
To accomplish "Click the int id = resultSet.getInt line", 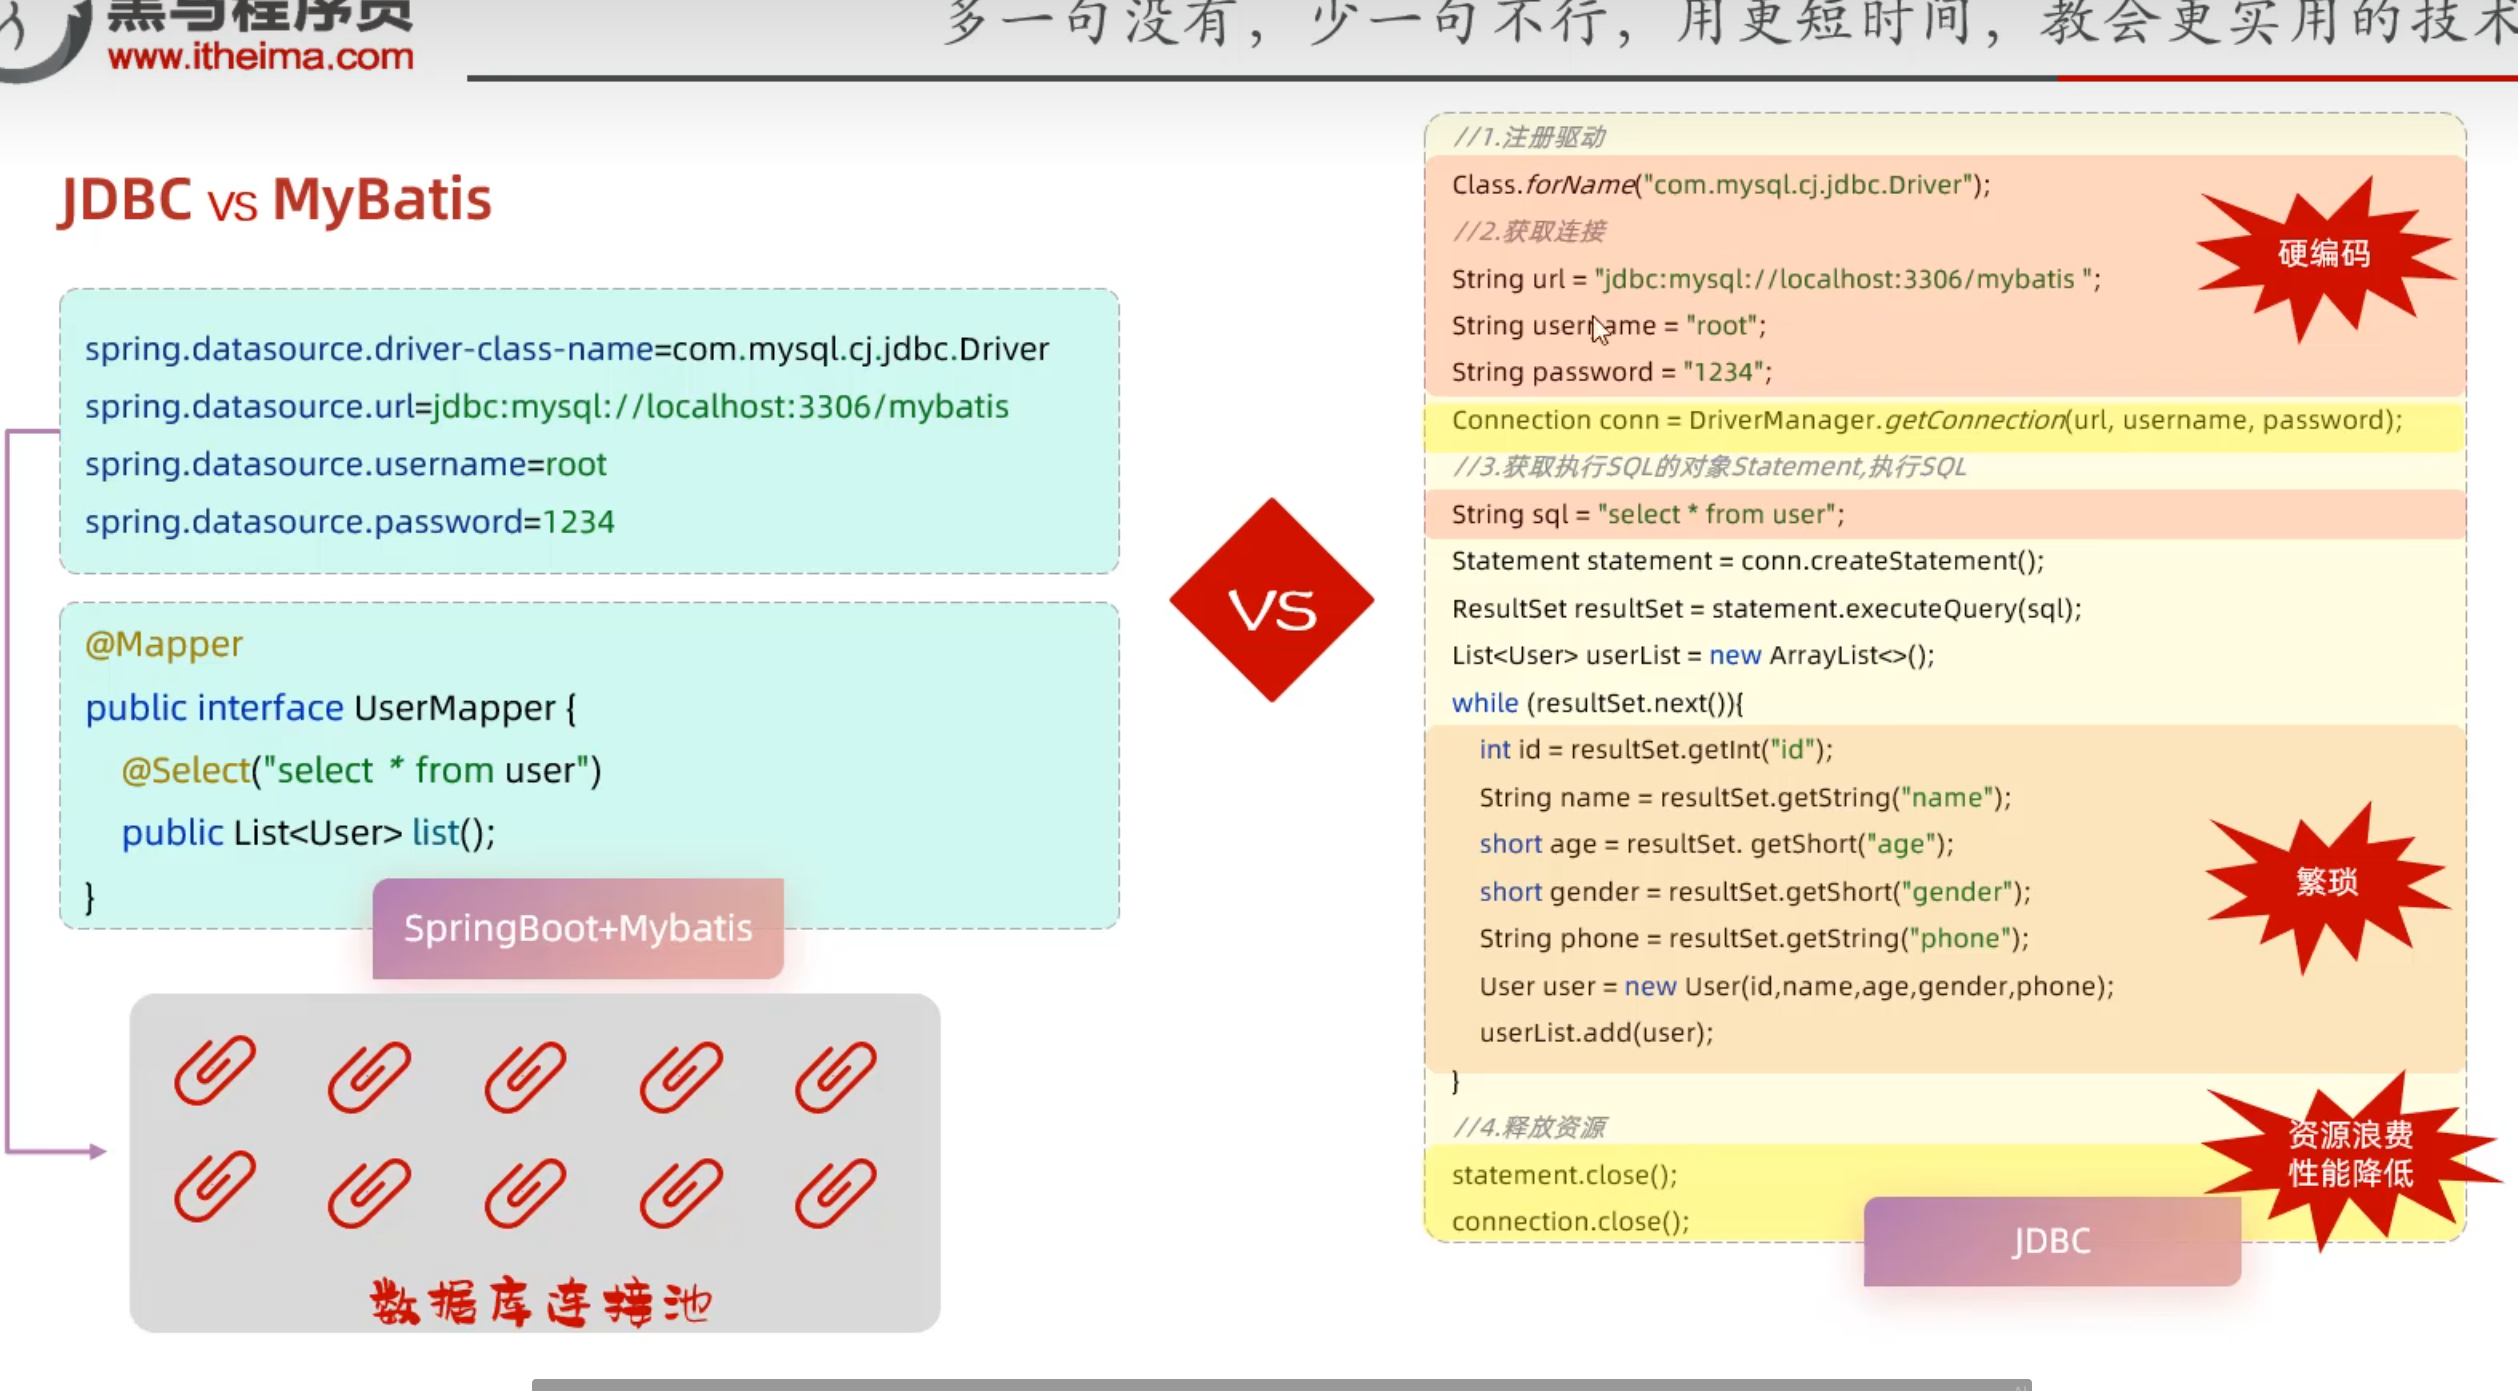I will [x=1656, y=750].
